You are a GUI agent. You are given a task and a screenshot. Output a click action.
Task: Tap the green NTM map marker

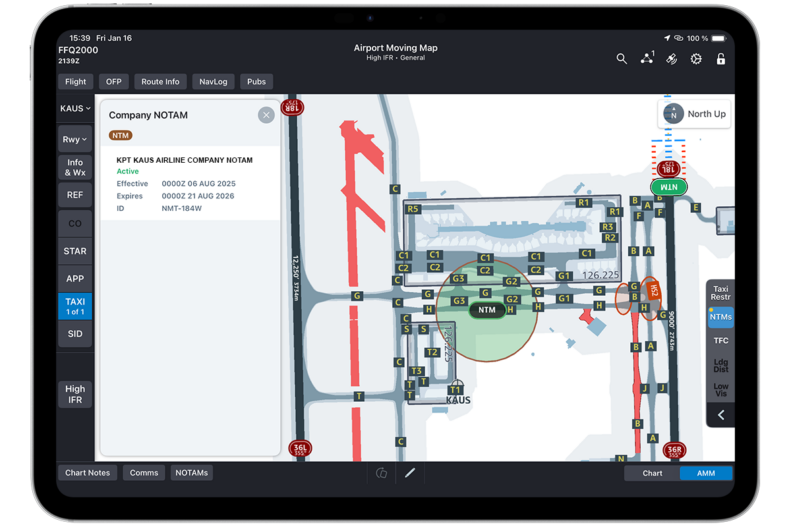pos(487,310)
